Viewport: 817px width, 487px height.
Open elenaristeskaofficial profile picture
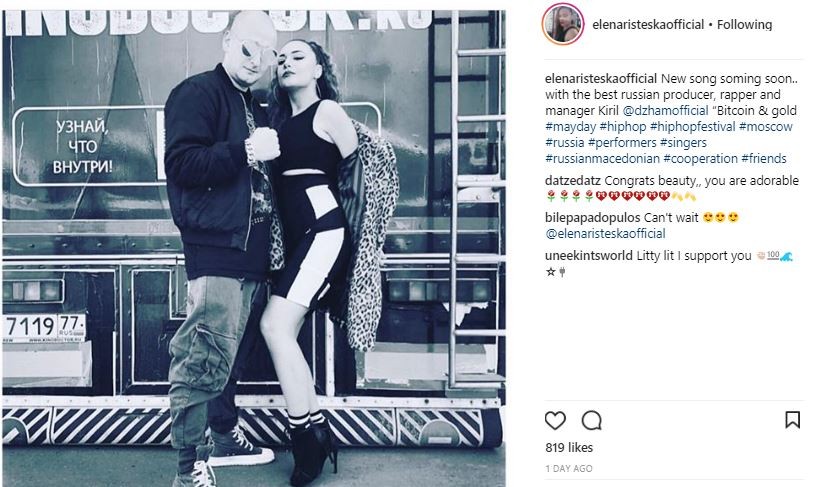pos(563,24)
